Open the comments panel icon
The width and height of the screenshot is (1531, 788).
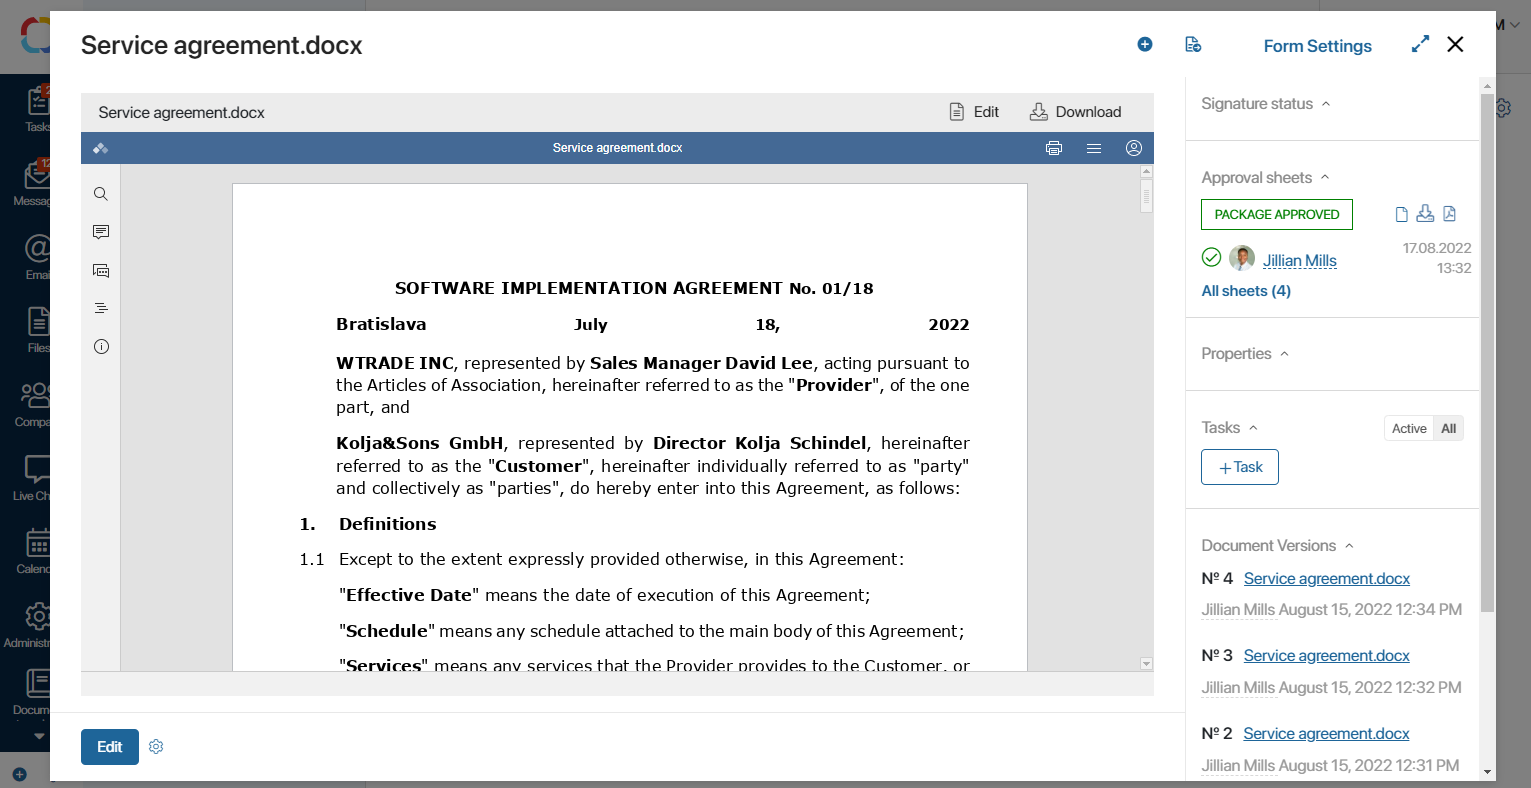point(101,232)
